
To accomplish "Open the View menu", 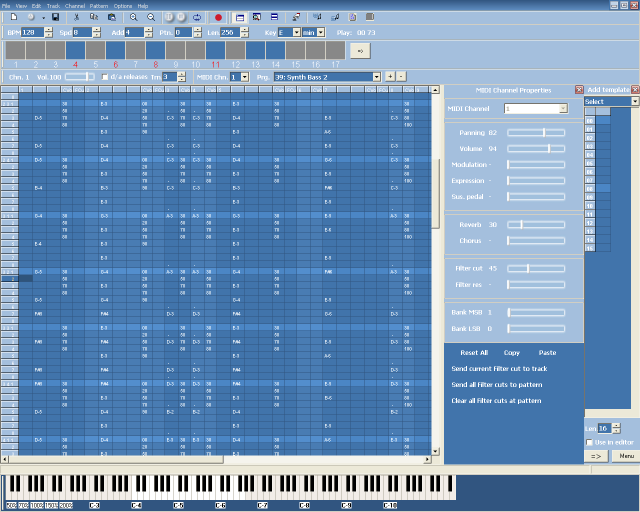I will [21, 6].
